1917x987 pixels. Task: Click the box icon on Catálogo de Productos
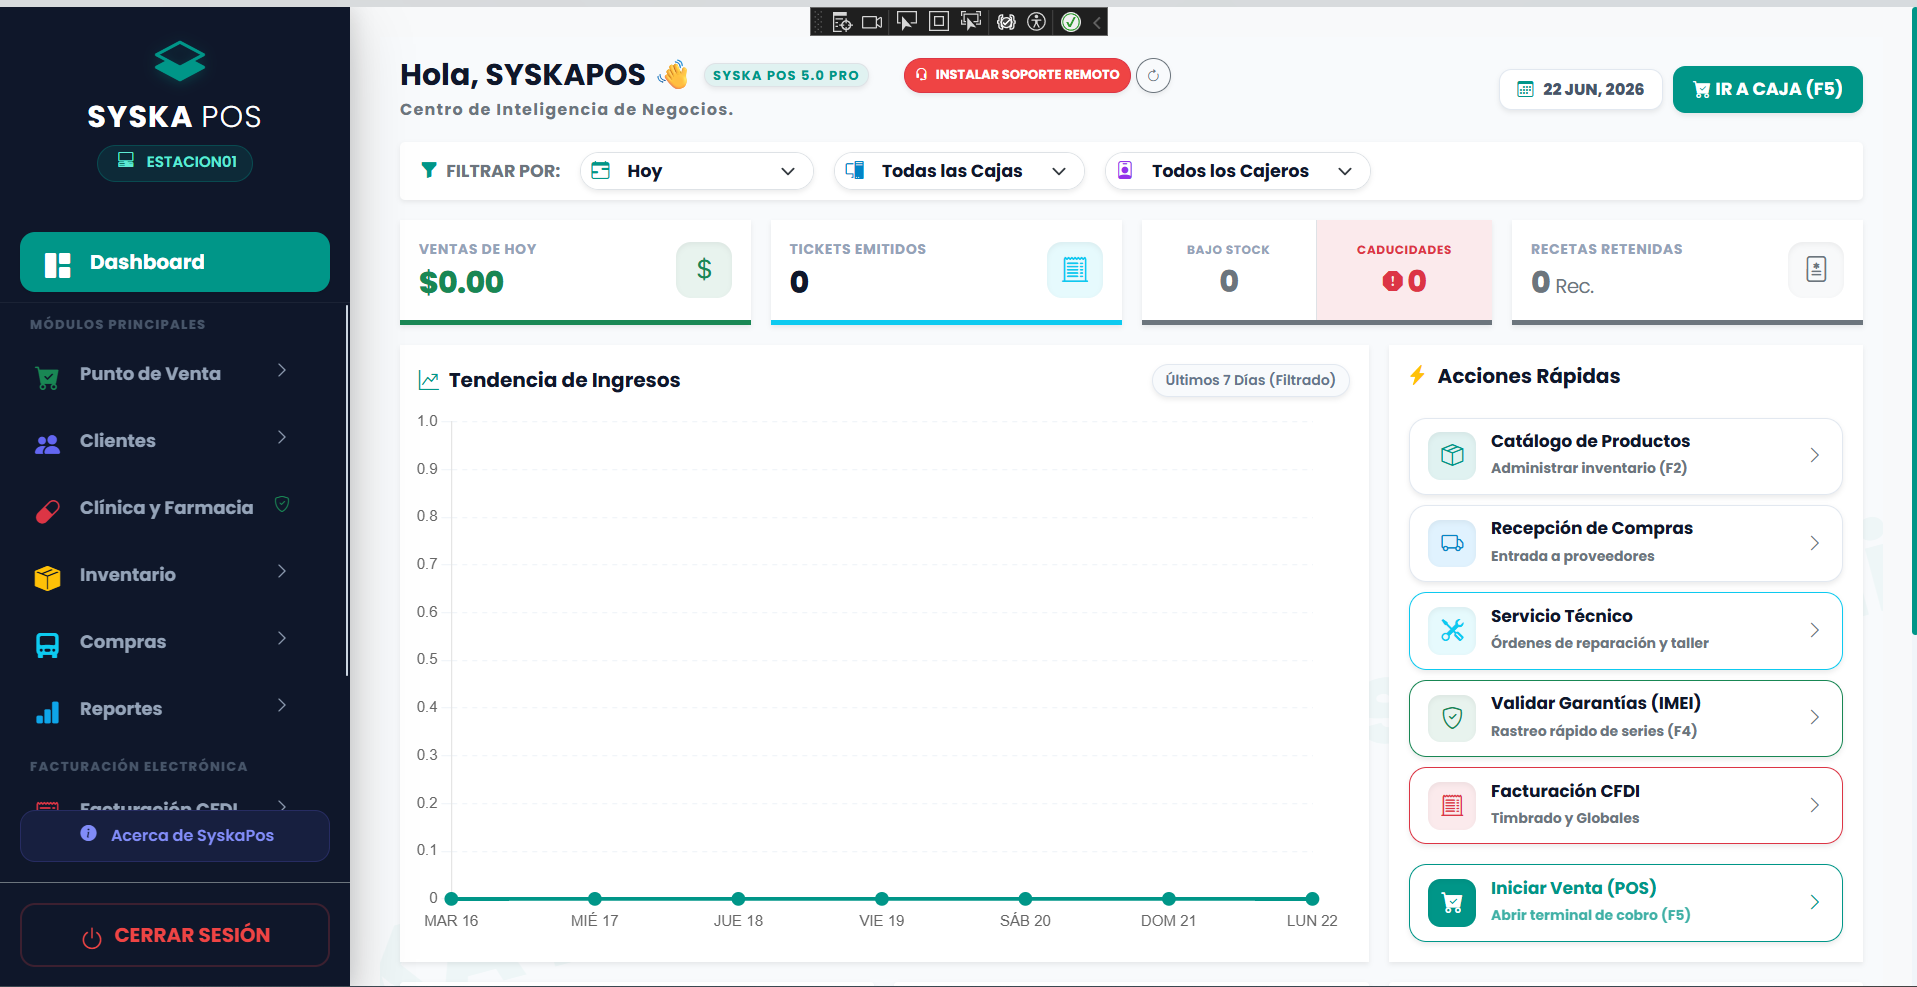(x=1452, y=456)
